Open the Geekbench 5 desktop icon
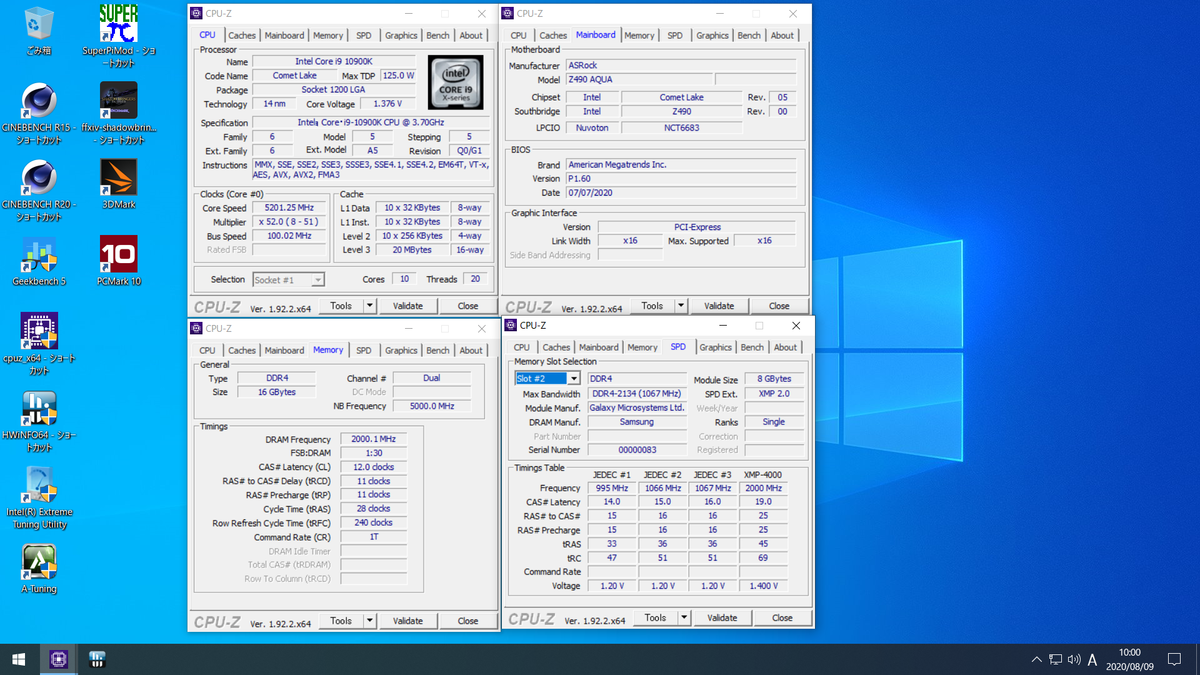1200x675 pixels. [38, 260]
